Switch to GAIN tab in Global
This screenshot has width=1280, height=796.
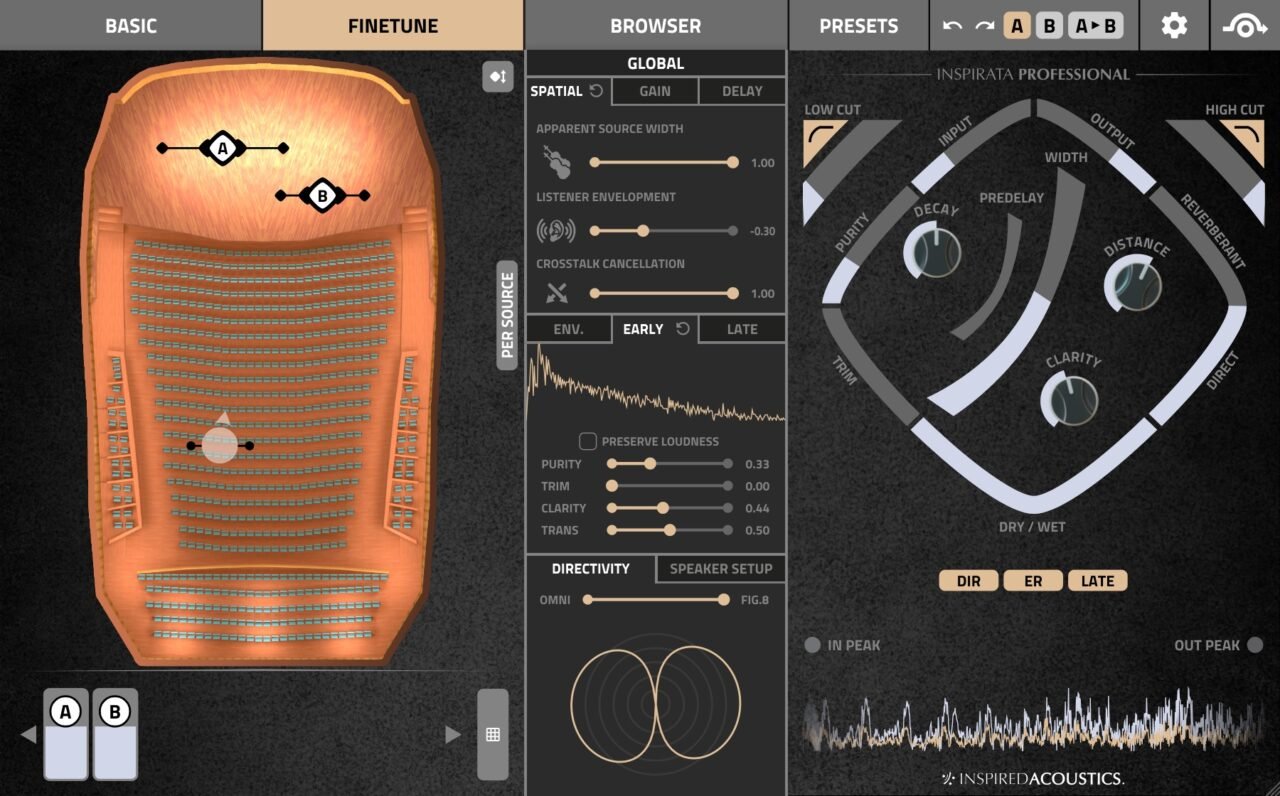(x=654, y=91)
